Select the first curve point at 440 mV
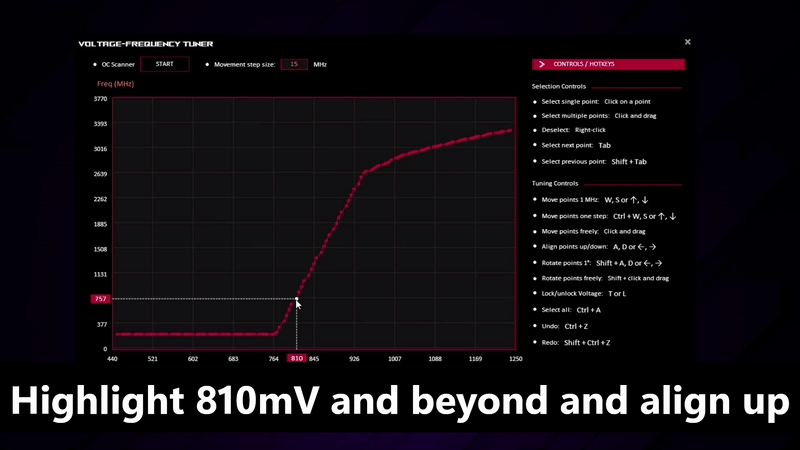800x450 pixels. click(x=117, y=334)
